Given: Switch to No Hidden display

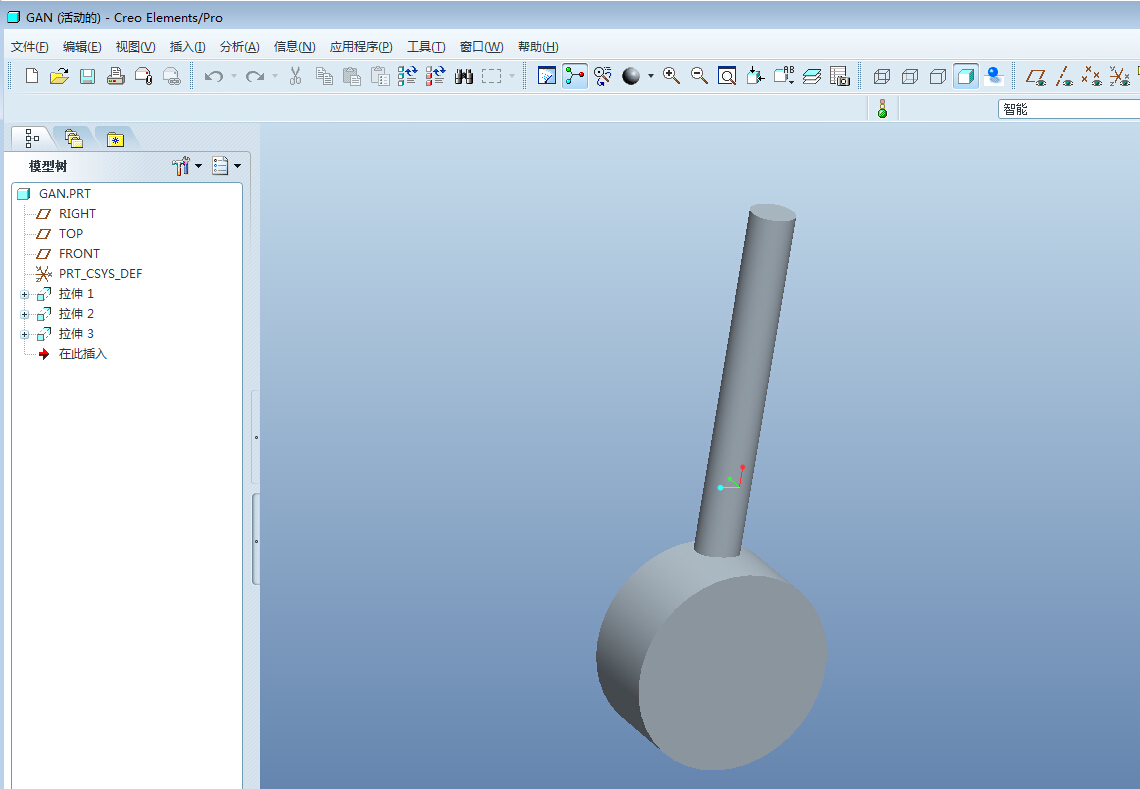Looking at the screenshot, I should pos(938,76).
